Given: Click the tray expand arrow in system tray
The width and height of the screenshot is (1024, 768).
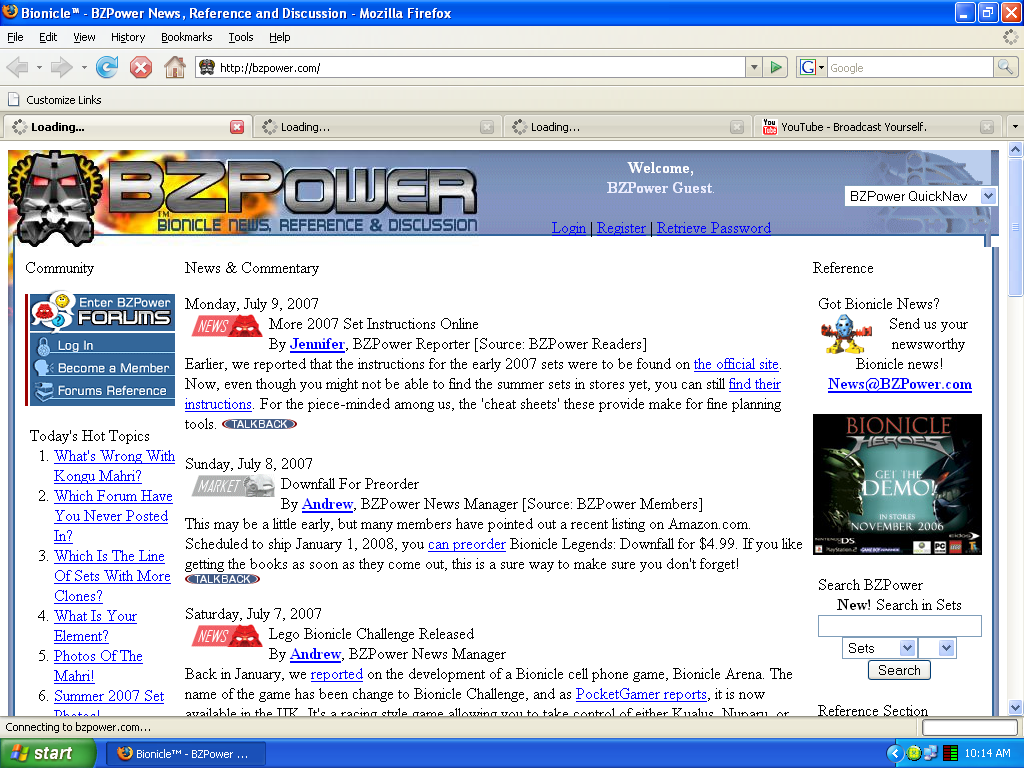Looking at the screenshot, I should pos(895,754).
